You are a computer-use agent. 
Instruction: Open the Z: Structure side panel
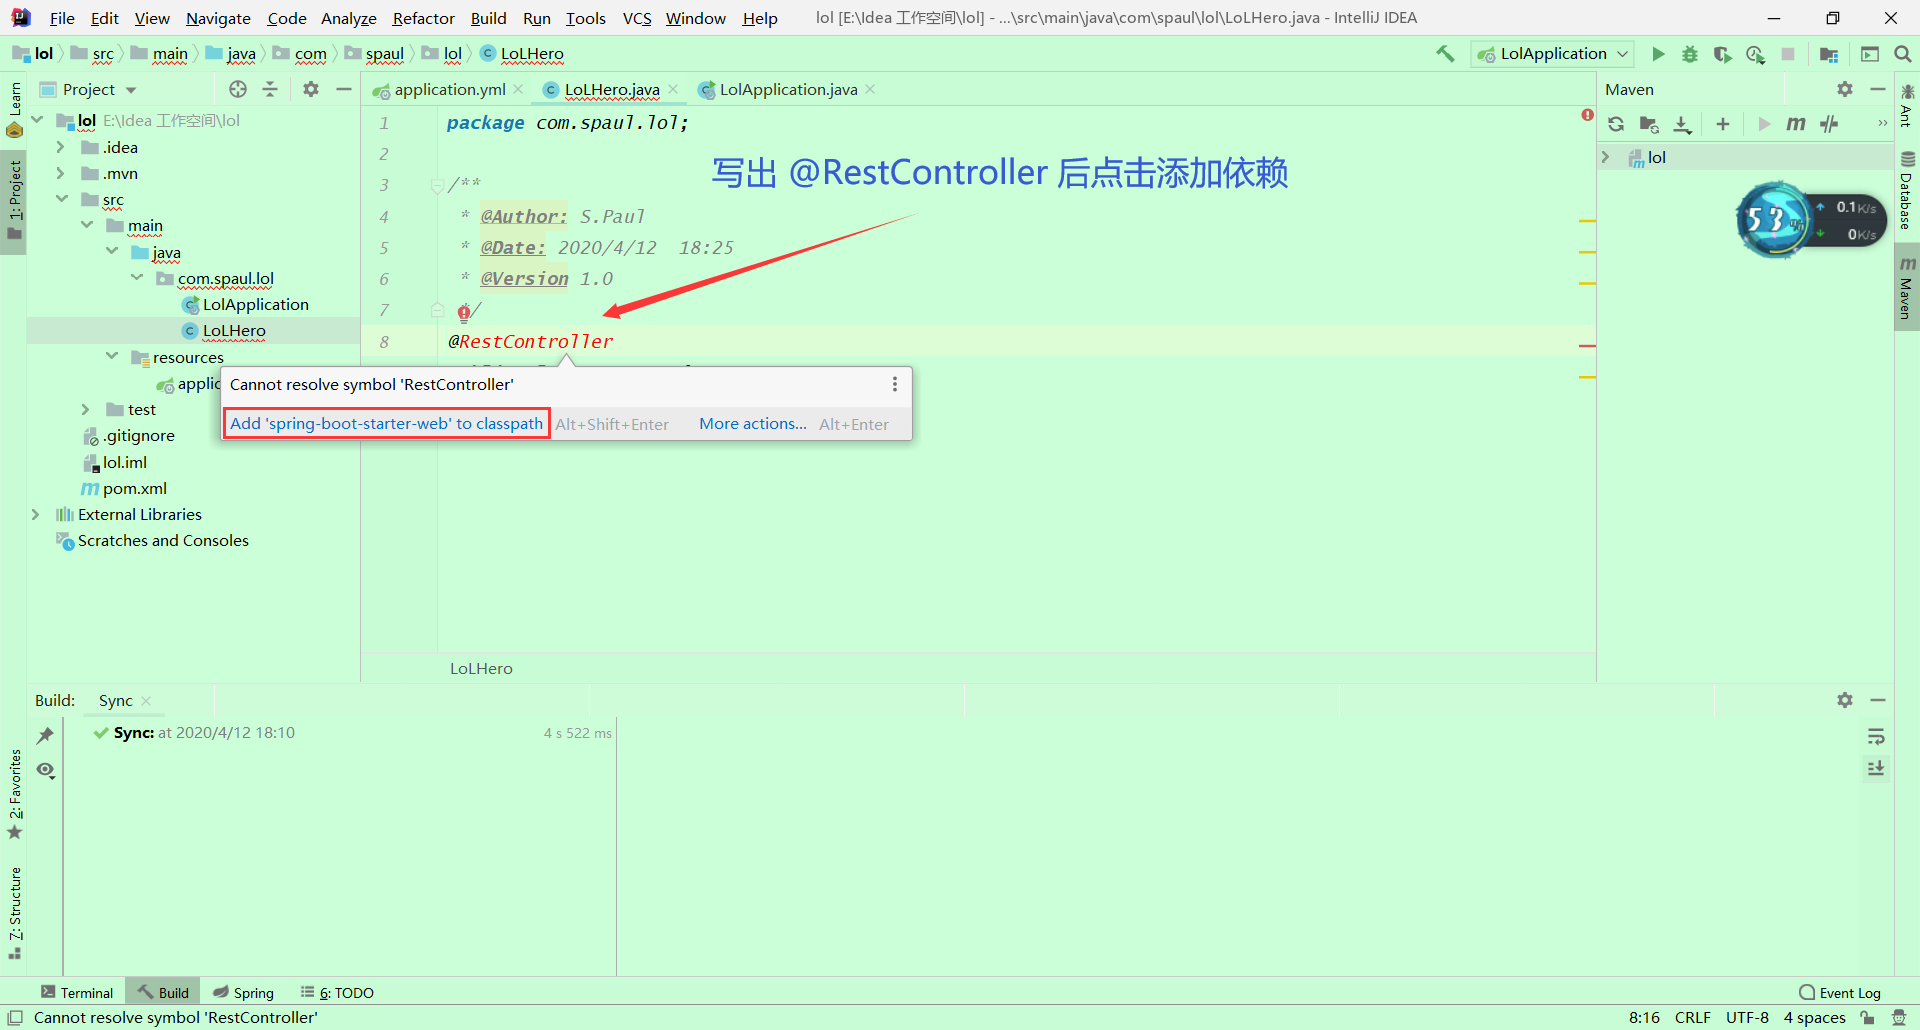click(15, 913)
